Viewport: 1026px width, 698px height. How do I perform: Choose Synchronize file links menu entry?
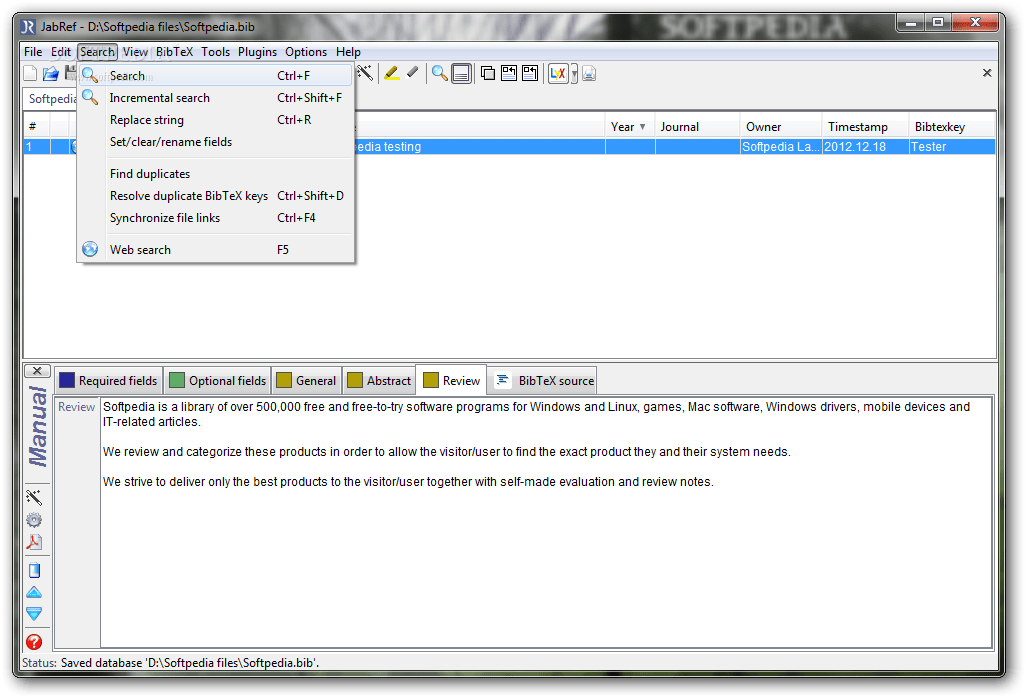pos(216,218)
